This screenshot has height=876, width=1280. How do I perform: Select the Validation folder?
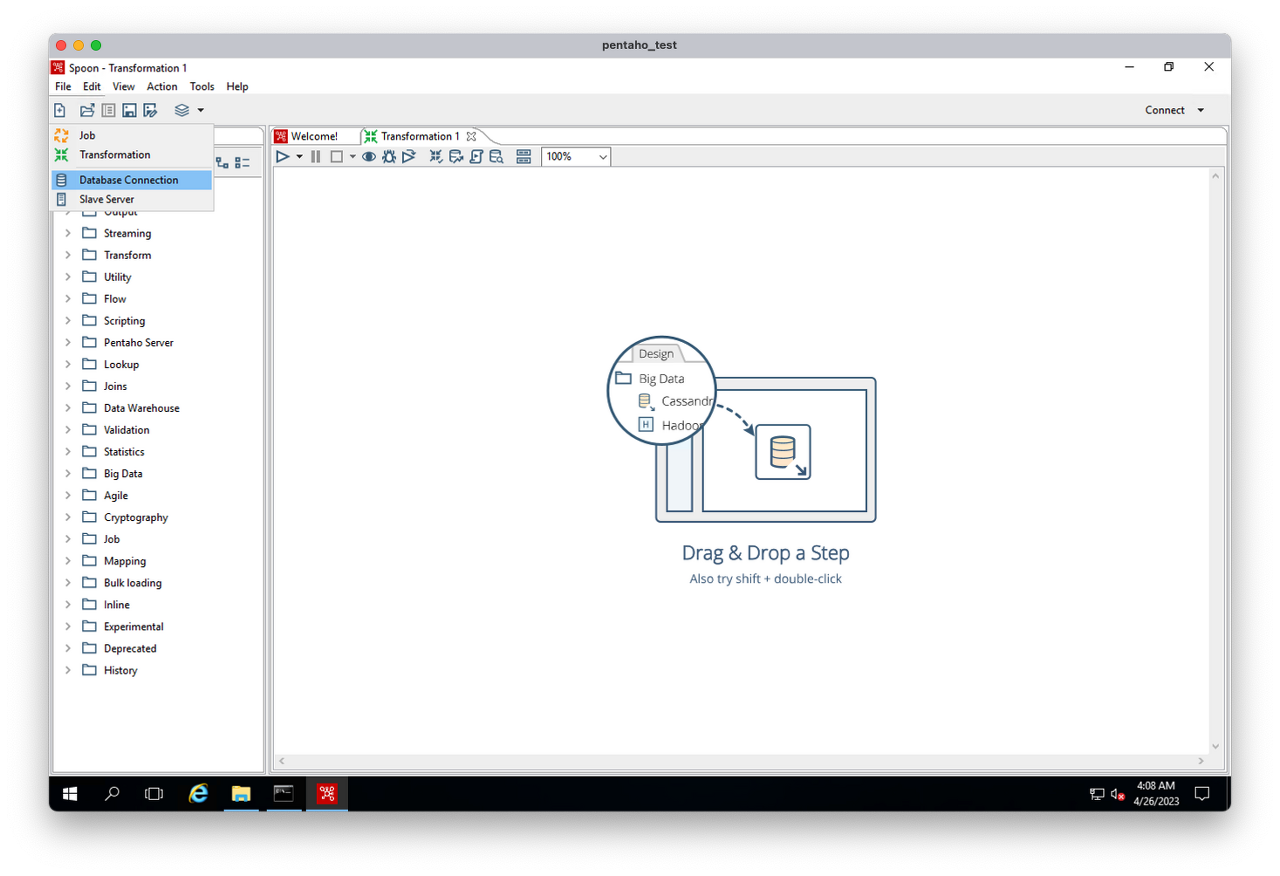click(x=126, y=430)
